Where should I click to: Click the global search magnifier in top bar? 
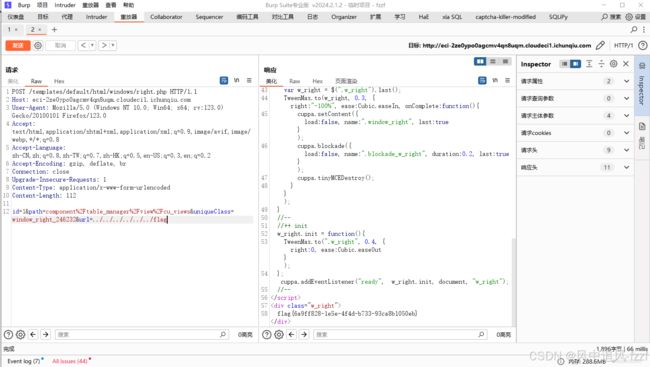coord(605,17)
